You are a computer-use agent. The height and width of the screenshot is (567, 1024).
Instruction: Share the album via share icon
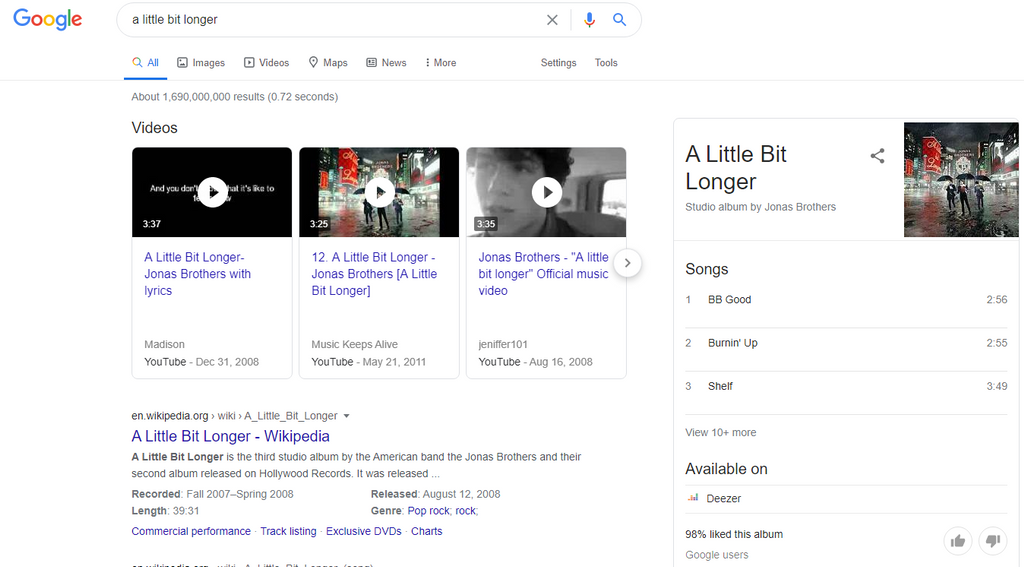pos(877,155)
